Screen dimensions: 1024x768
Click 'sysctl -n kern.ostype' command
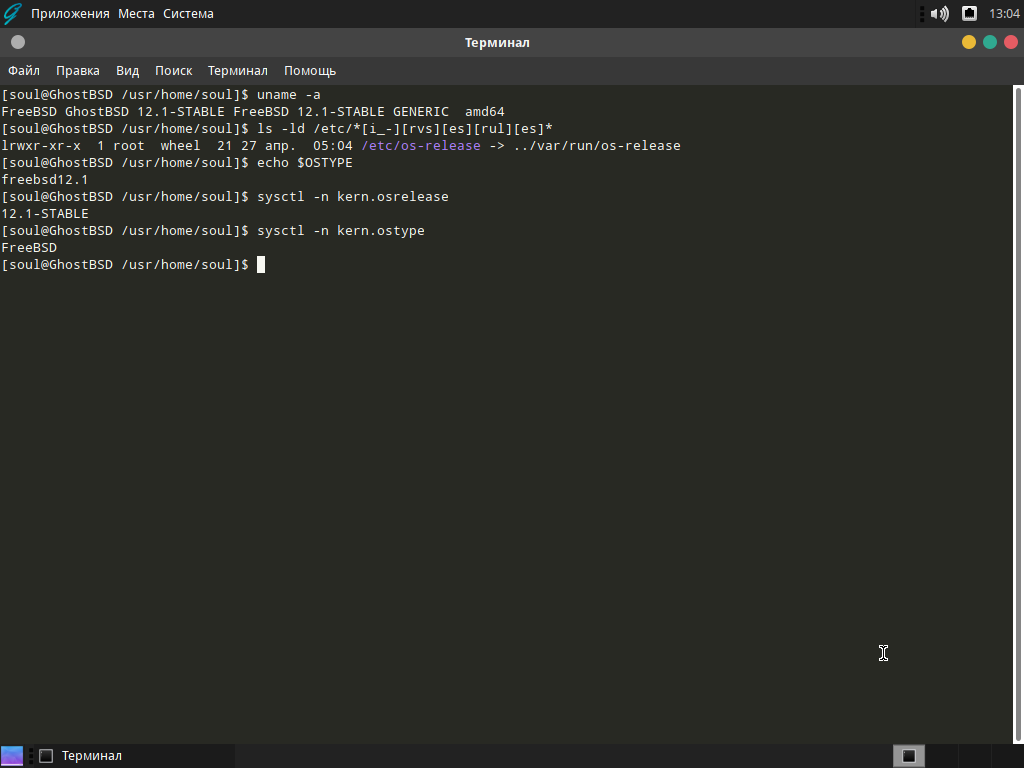point(341,231)
